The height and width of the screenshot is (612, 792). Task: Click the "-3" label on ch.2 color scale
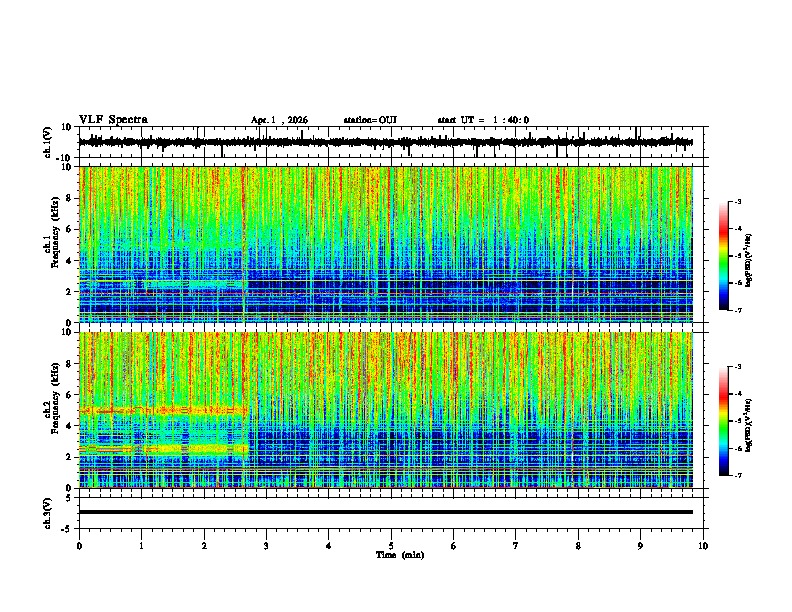click(x=737, y=367)
